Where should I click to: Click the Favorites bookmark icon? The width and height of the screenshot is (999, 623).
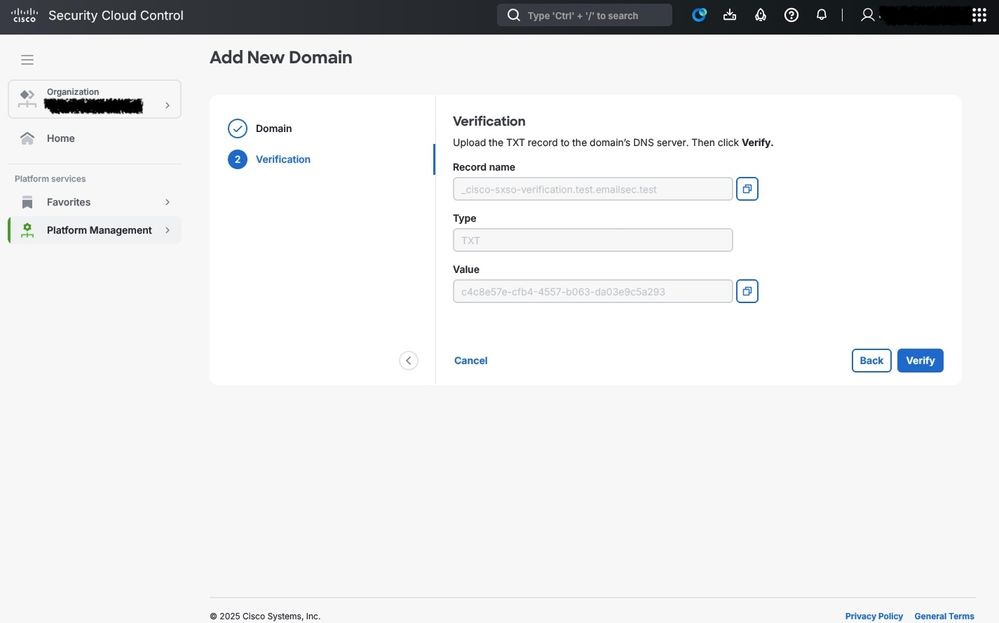[x=27, y=202]
